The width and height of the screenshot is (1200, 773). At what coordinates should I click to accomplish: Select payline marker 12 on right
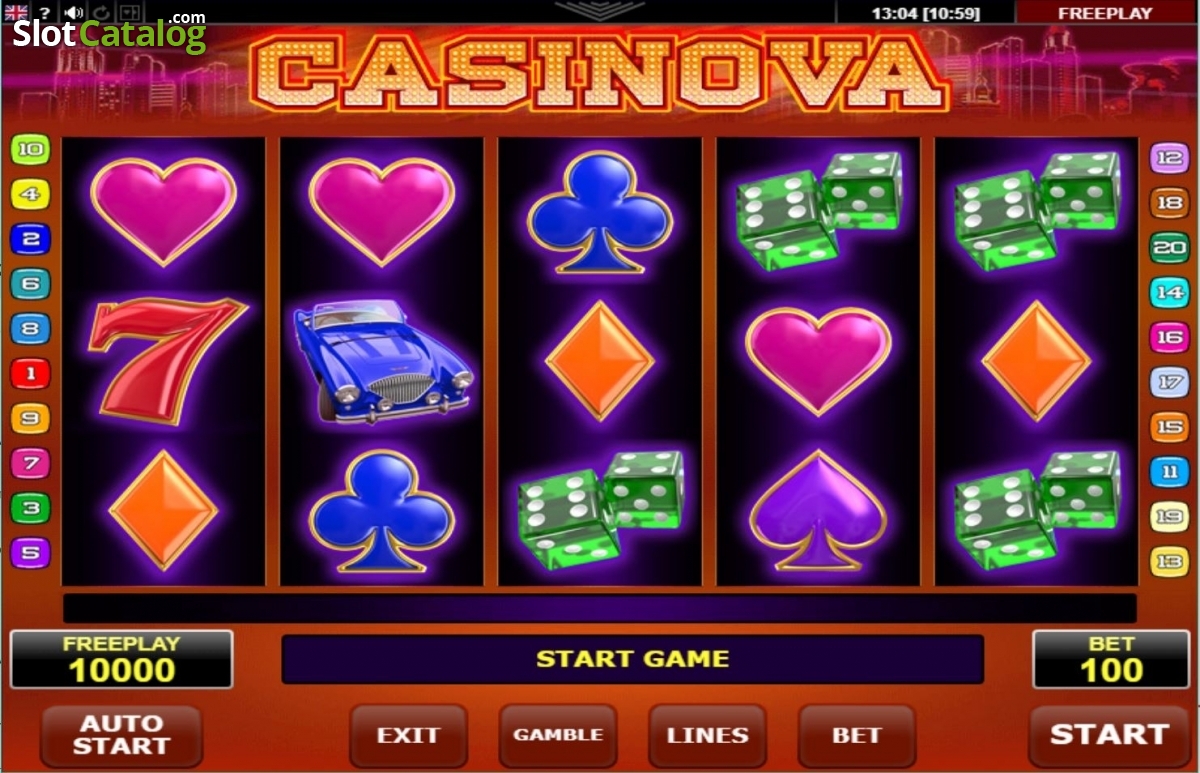[x=1169, y=157]
